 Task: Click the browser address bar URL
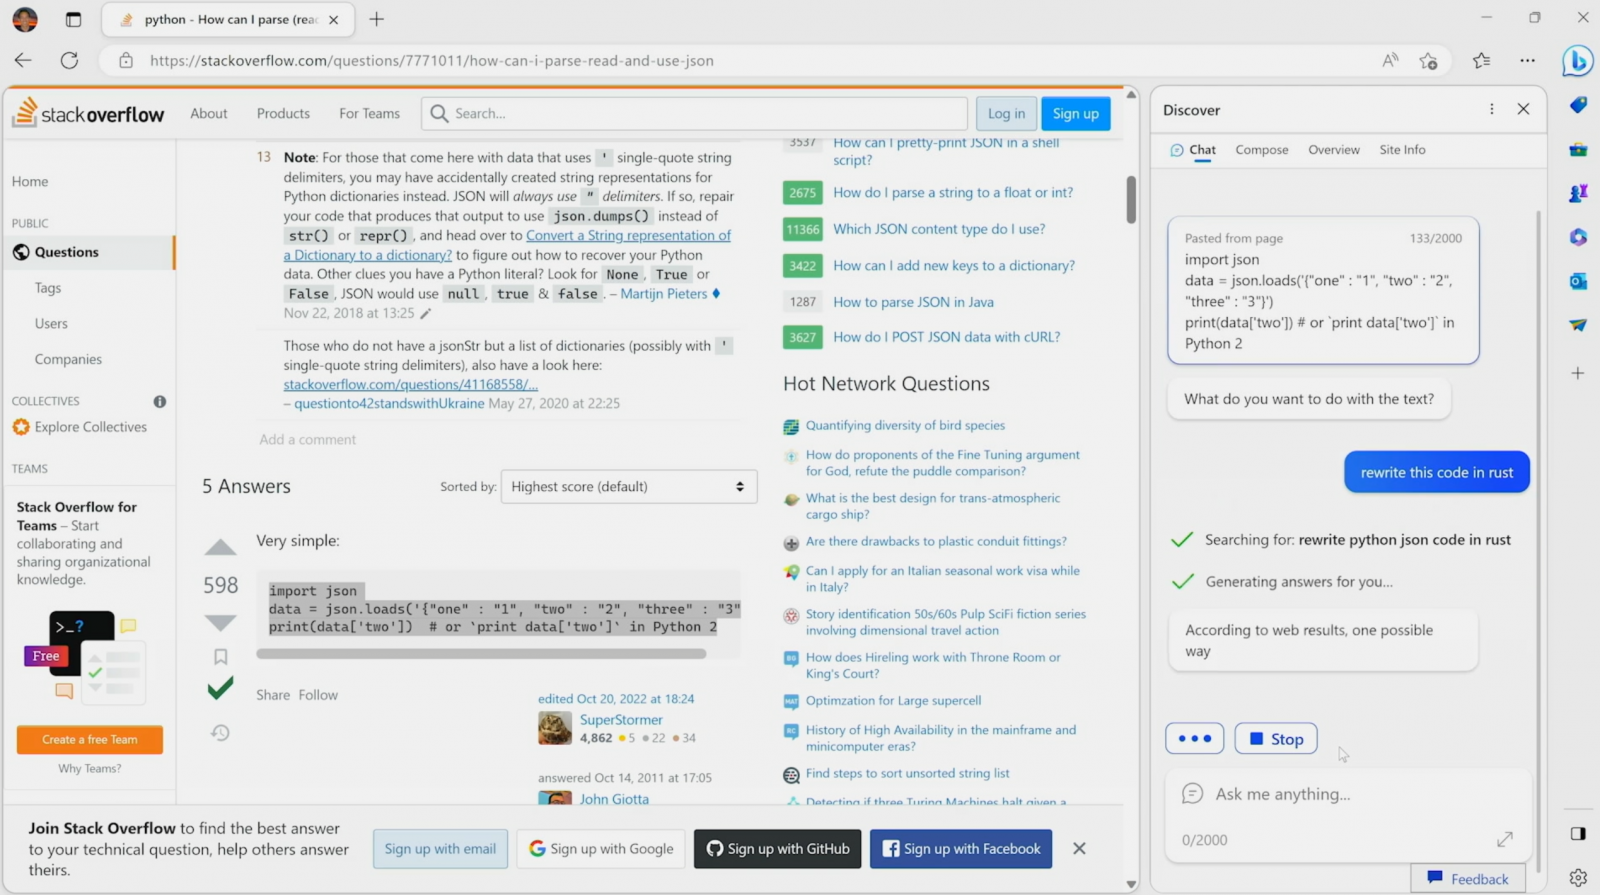pyautogui.click(x=432, y=60)
